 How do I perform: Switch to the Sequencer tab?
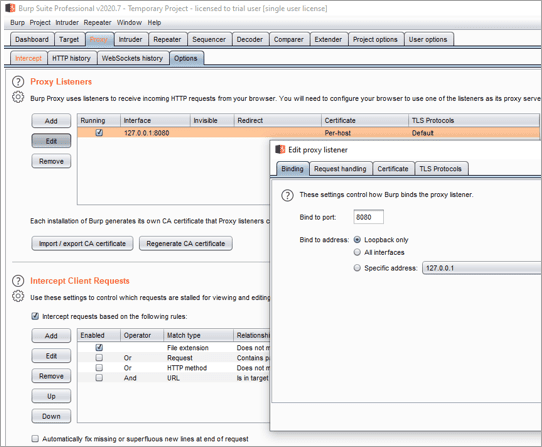pos(209,39)
